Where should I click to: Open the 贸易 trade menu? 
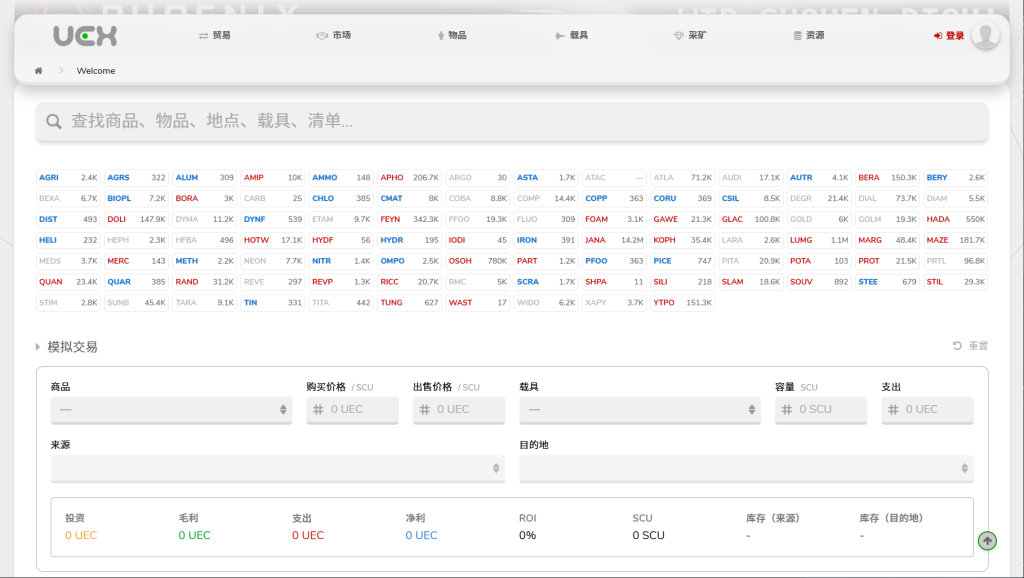214,35
